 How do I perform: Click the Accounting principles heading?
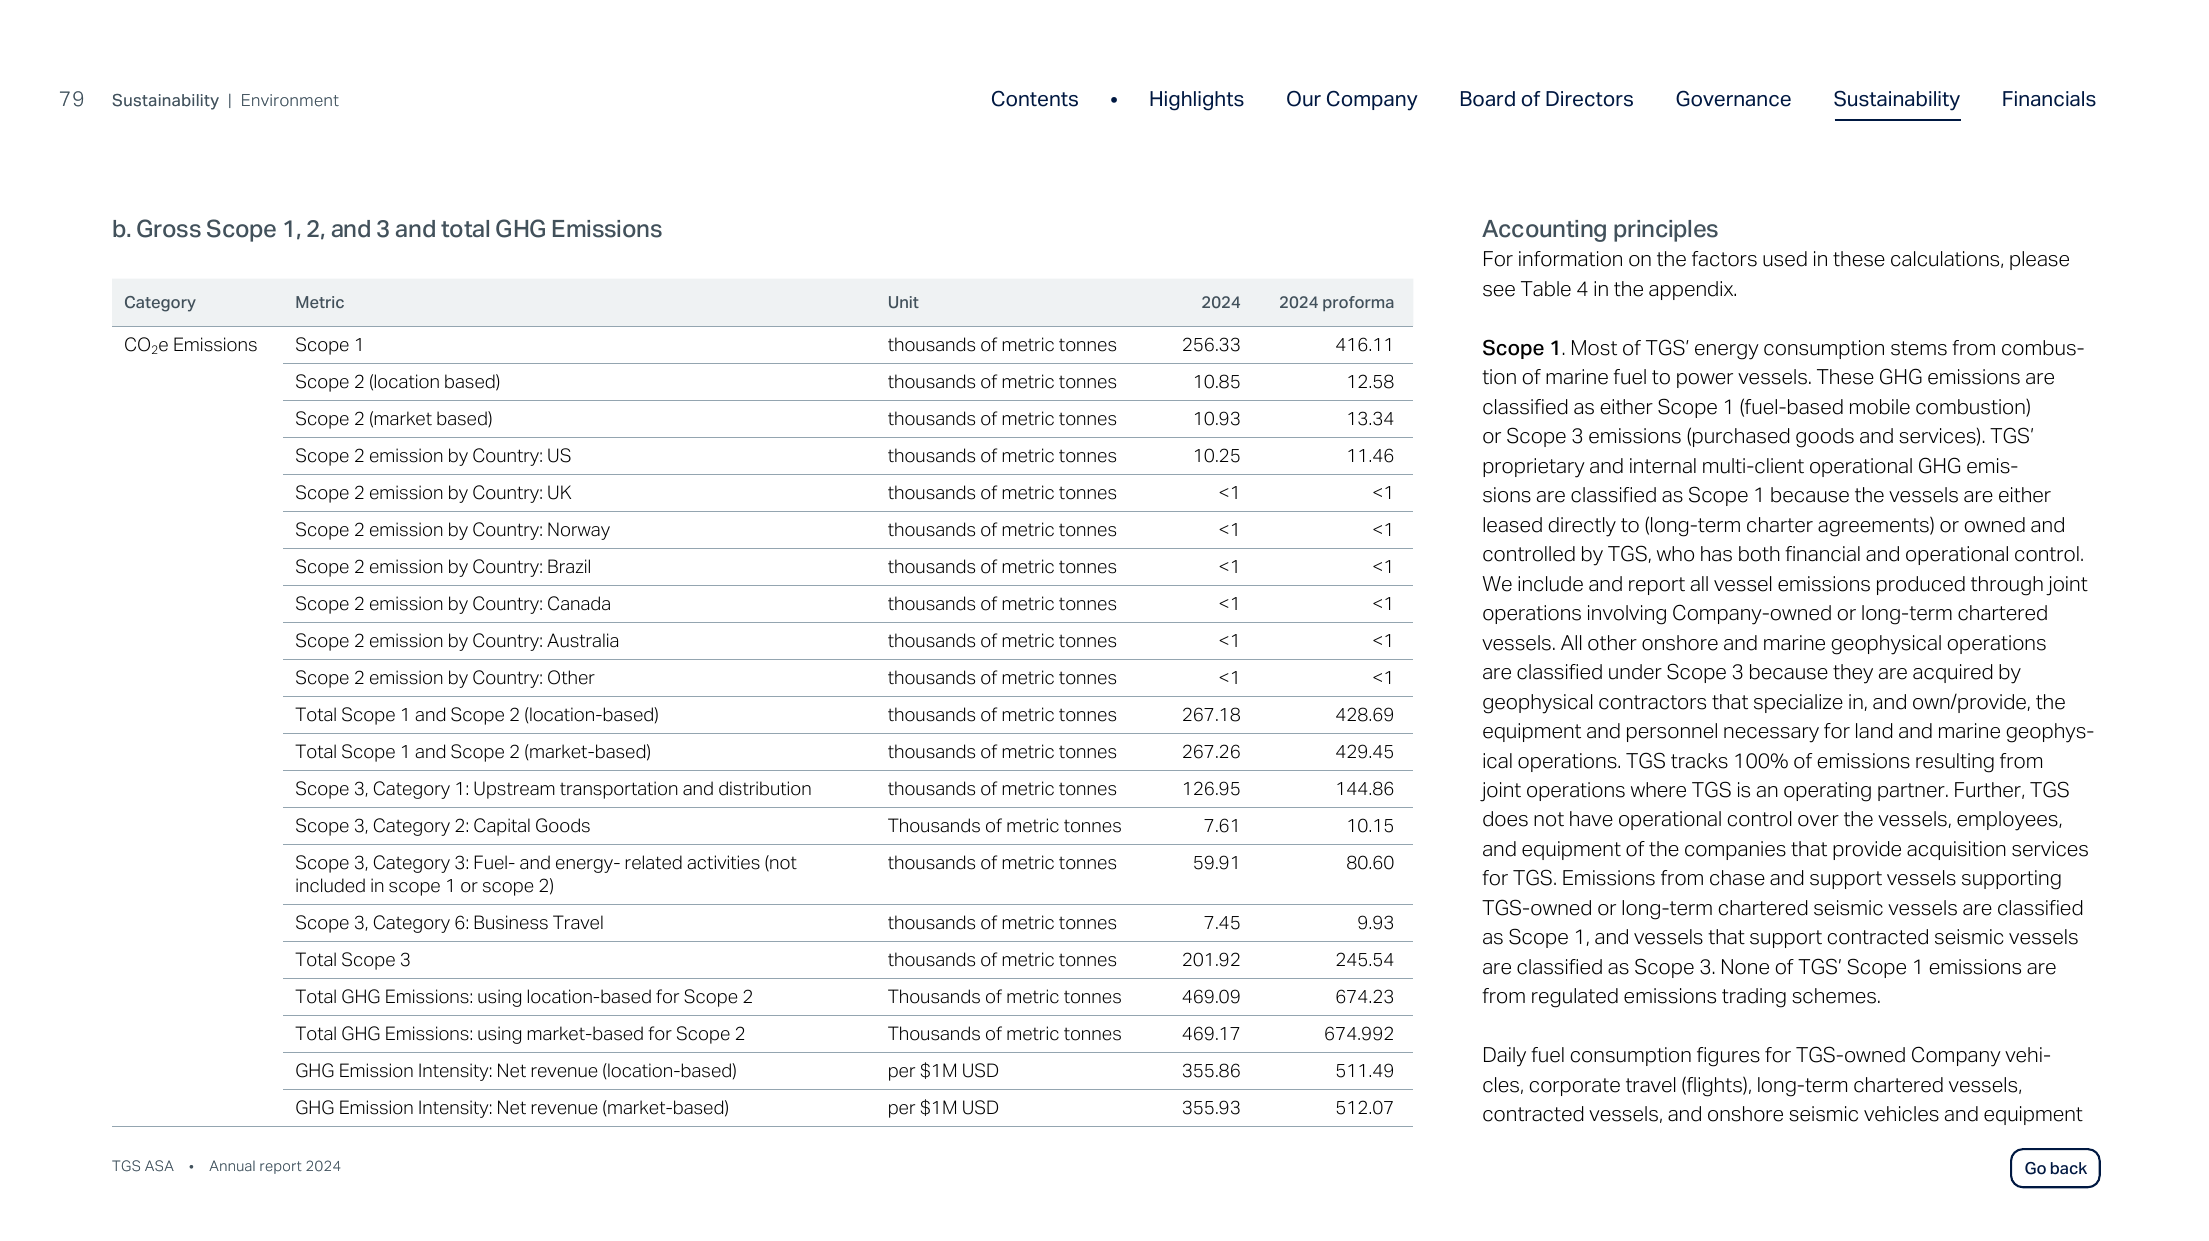tap(1599, 229)
